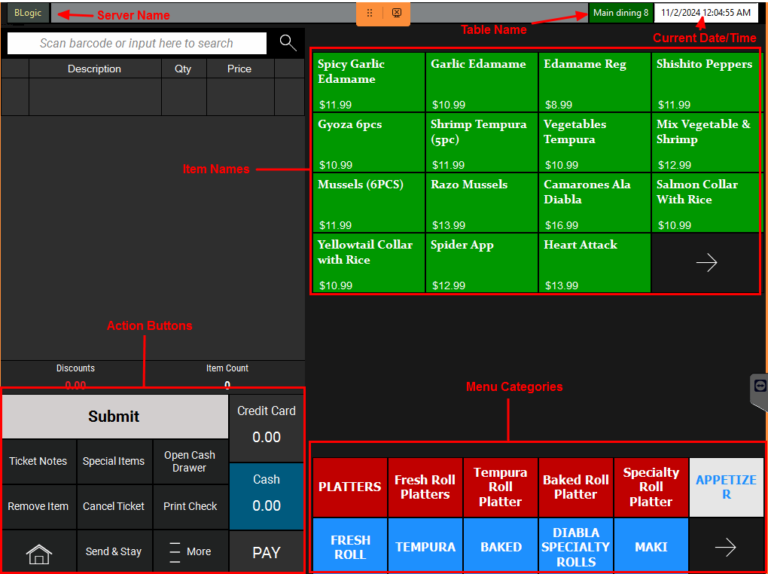Select Specialty Roll Platter category
This screenshot has height=574, width=768.
click(x=651, y=487)
